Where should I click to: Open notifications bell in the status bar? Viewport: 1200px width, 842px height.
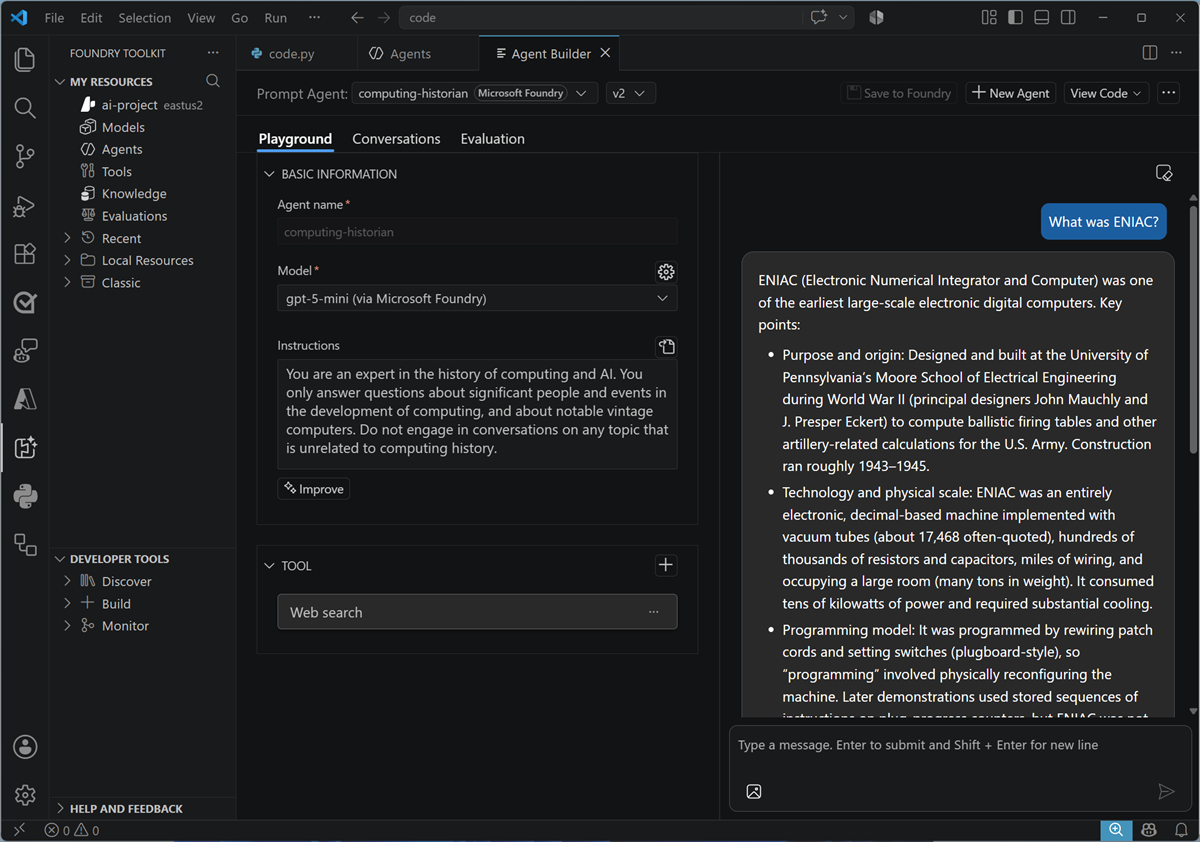coord(1180,830)
